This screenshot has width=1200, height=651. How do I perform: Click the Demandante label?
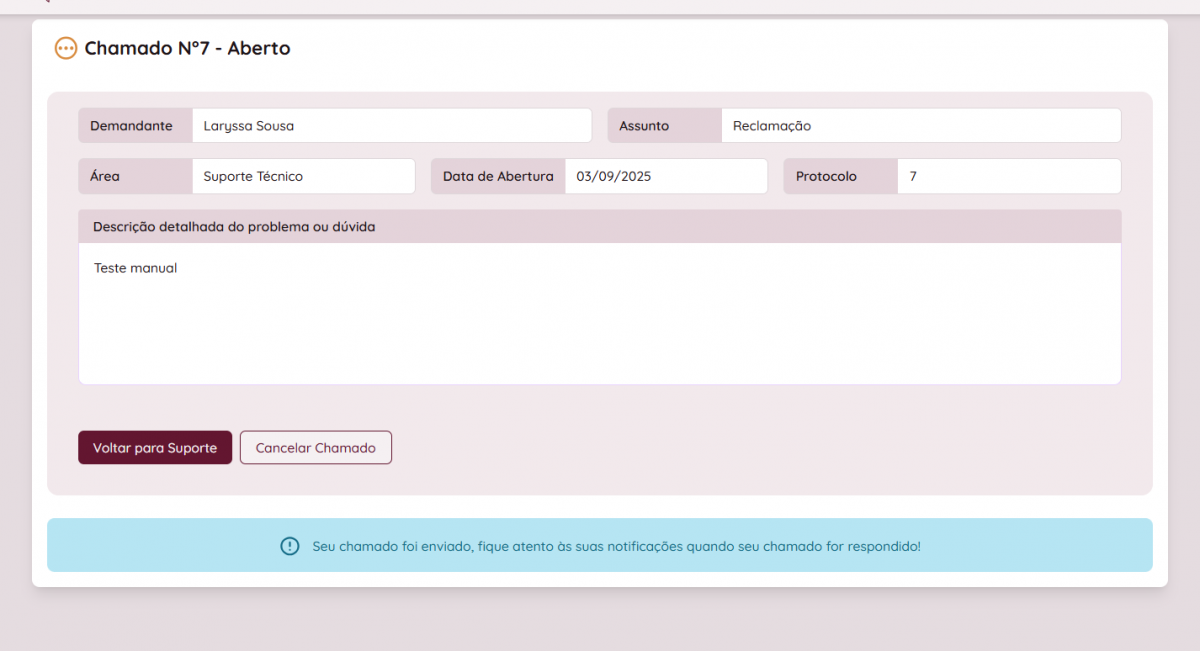tap(131, 126)
